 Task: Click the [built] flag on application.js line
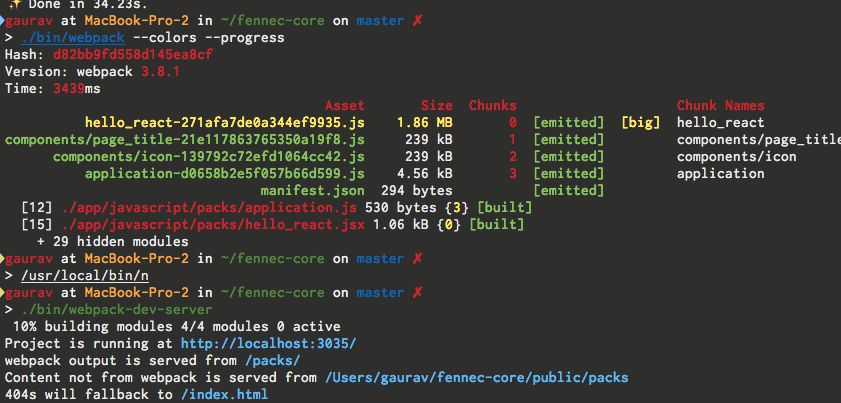504,208
